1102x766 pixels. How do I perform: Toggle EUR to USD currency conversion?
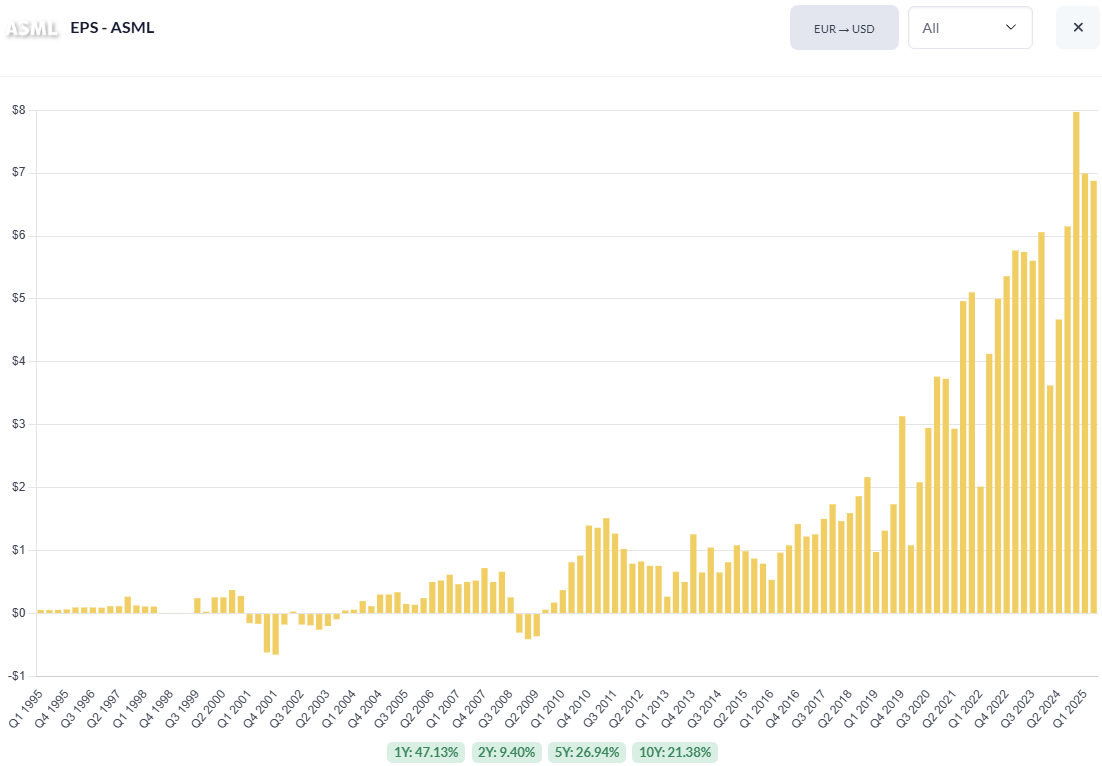(844, 28)
